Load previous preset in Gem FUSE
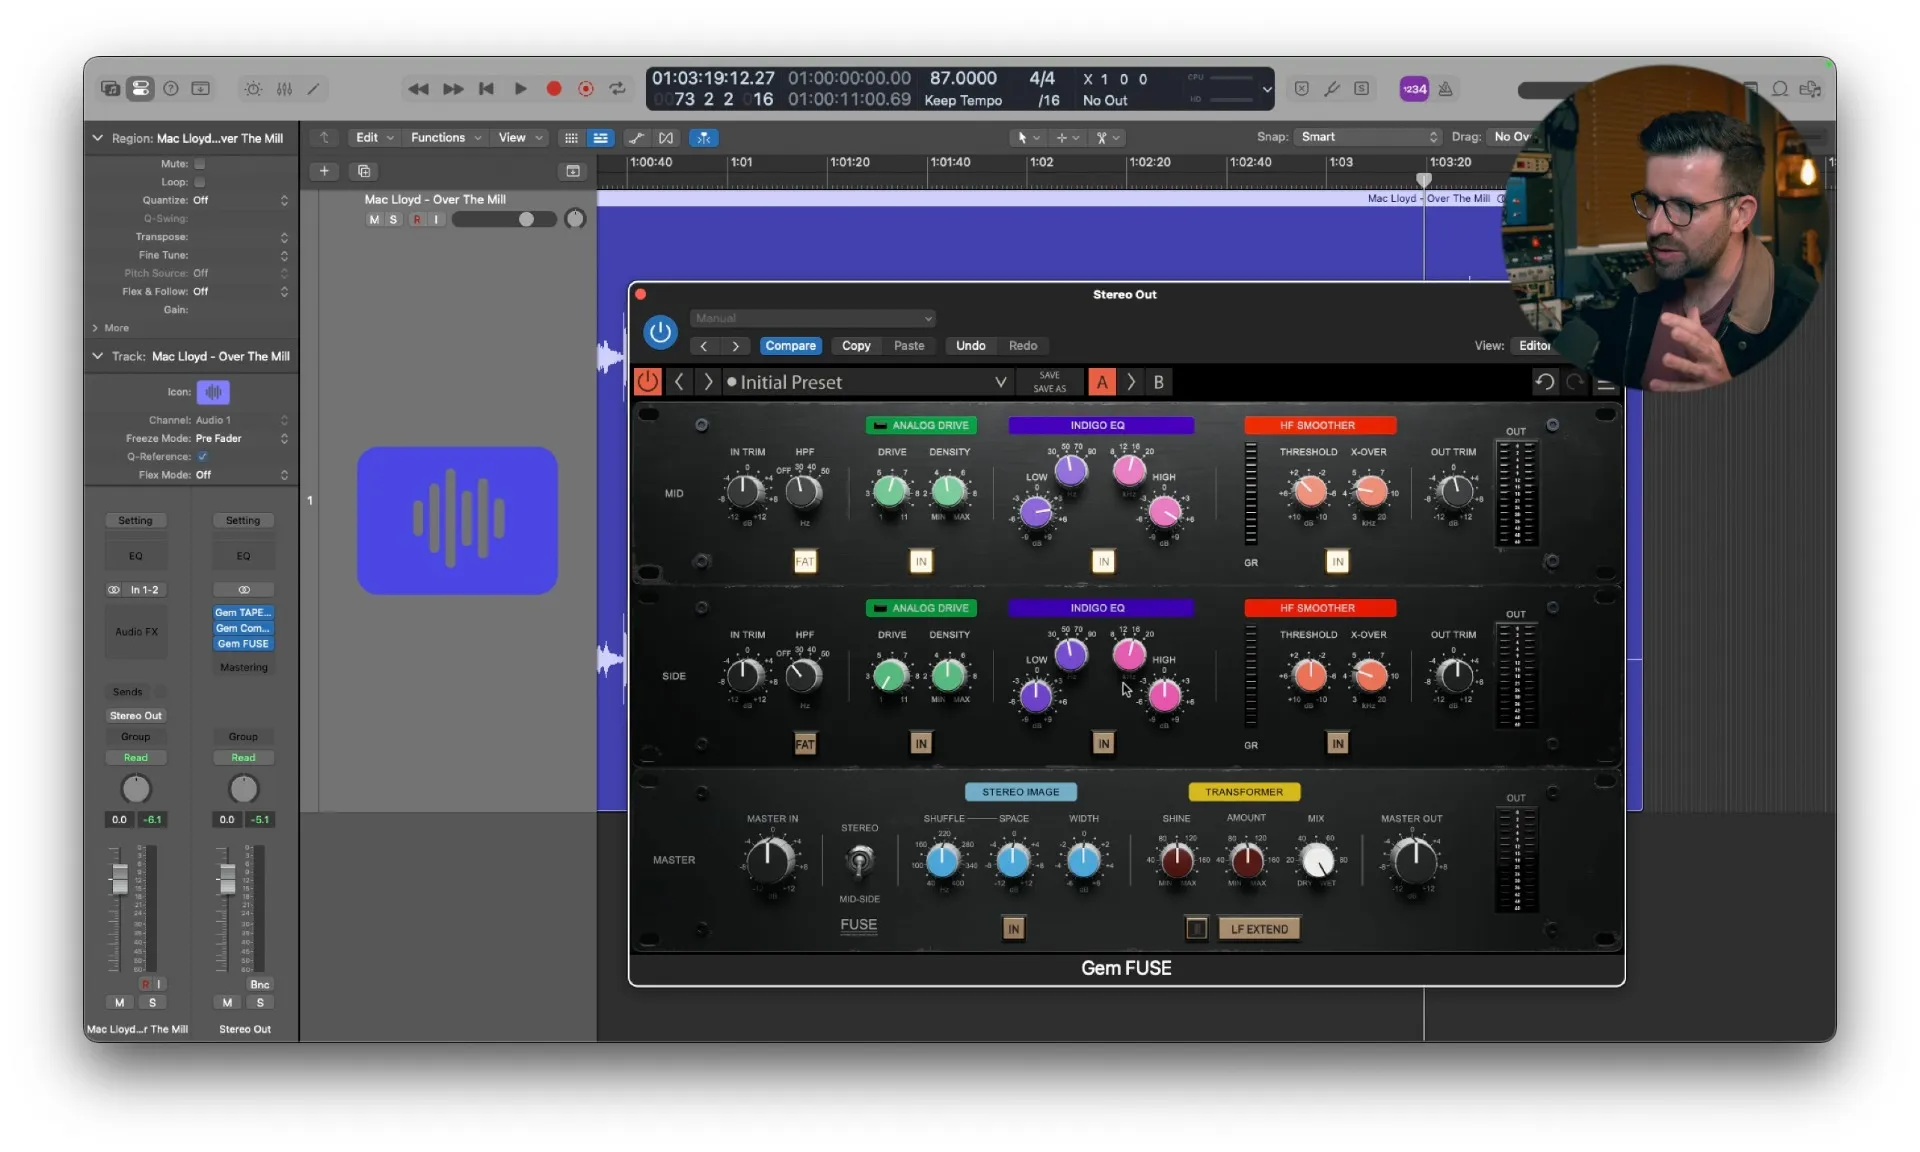Viewport: 1920px width, 1152px height. [x=679, y=382]
